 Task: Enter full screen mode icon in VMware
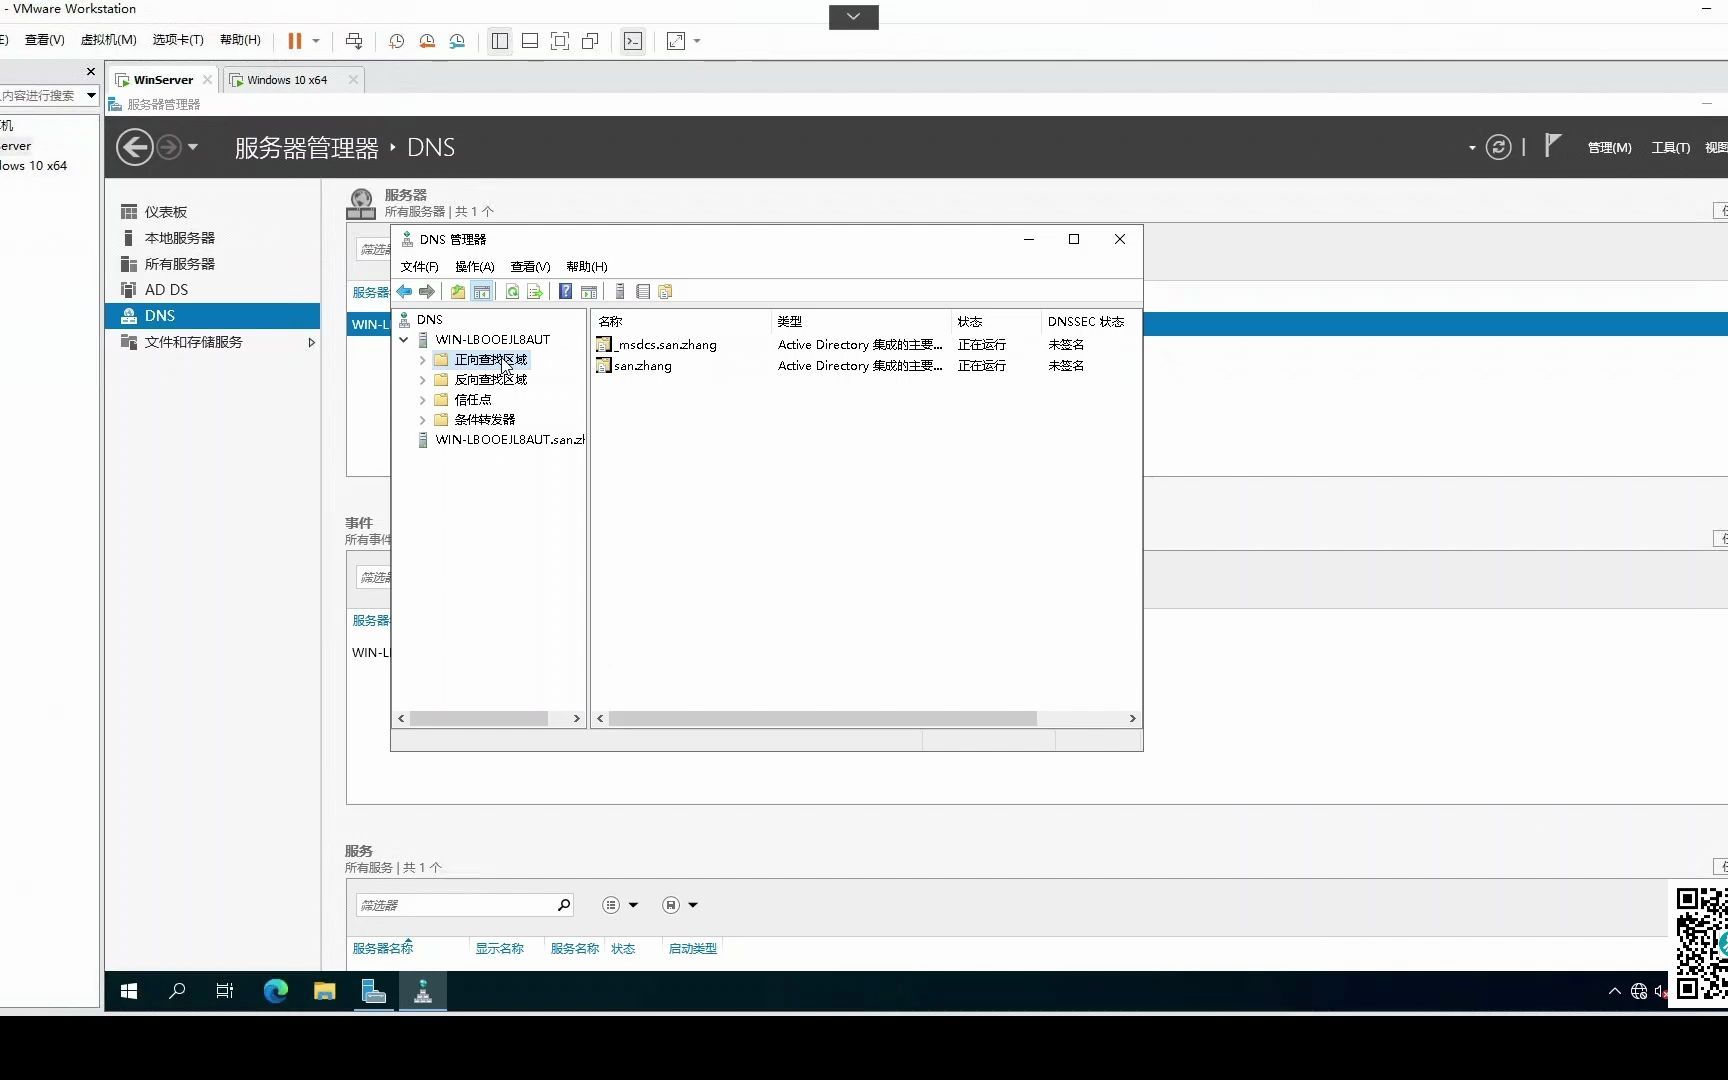560,41
